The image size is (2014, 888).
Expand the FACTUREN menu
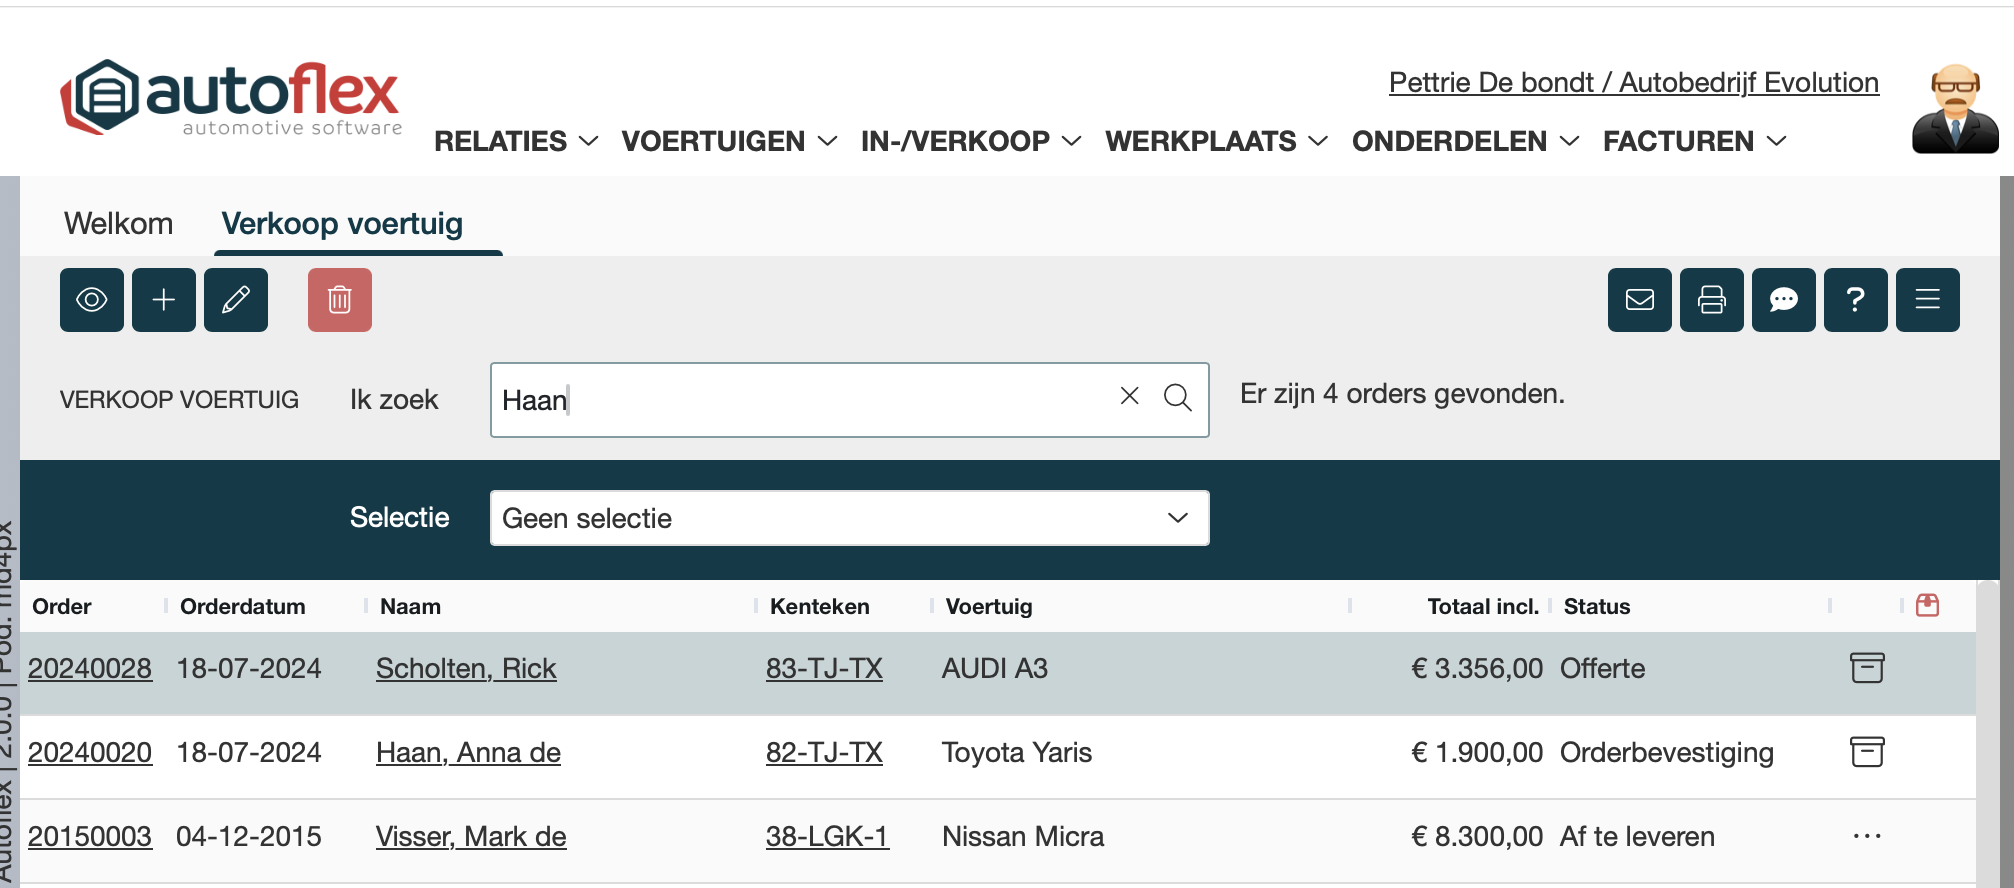(1694, 142)
